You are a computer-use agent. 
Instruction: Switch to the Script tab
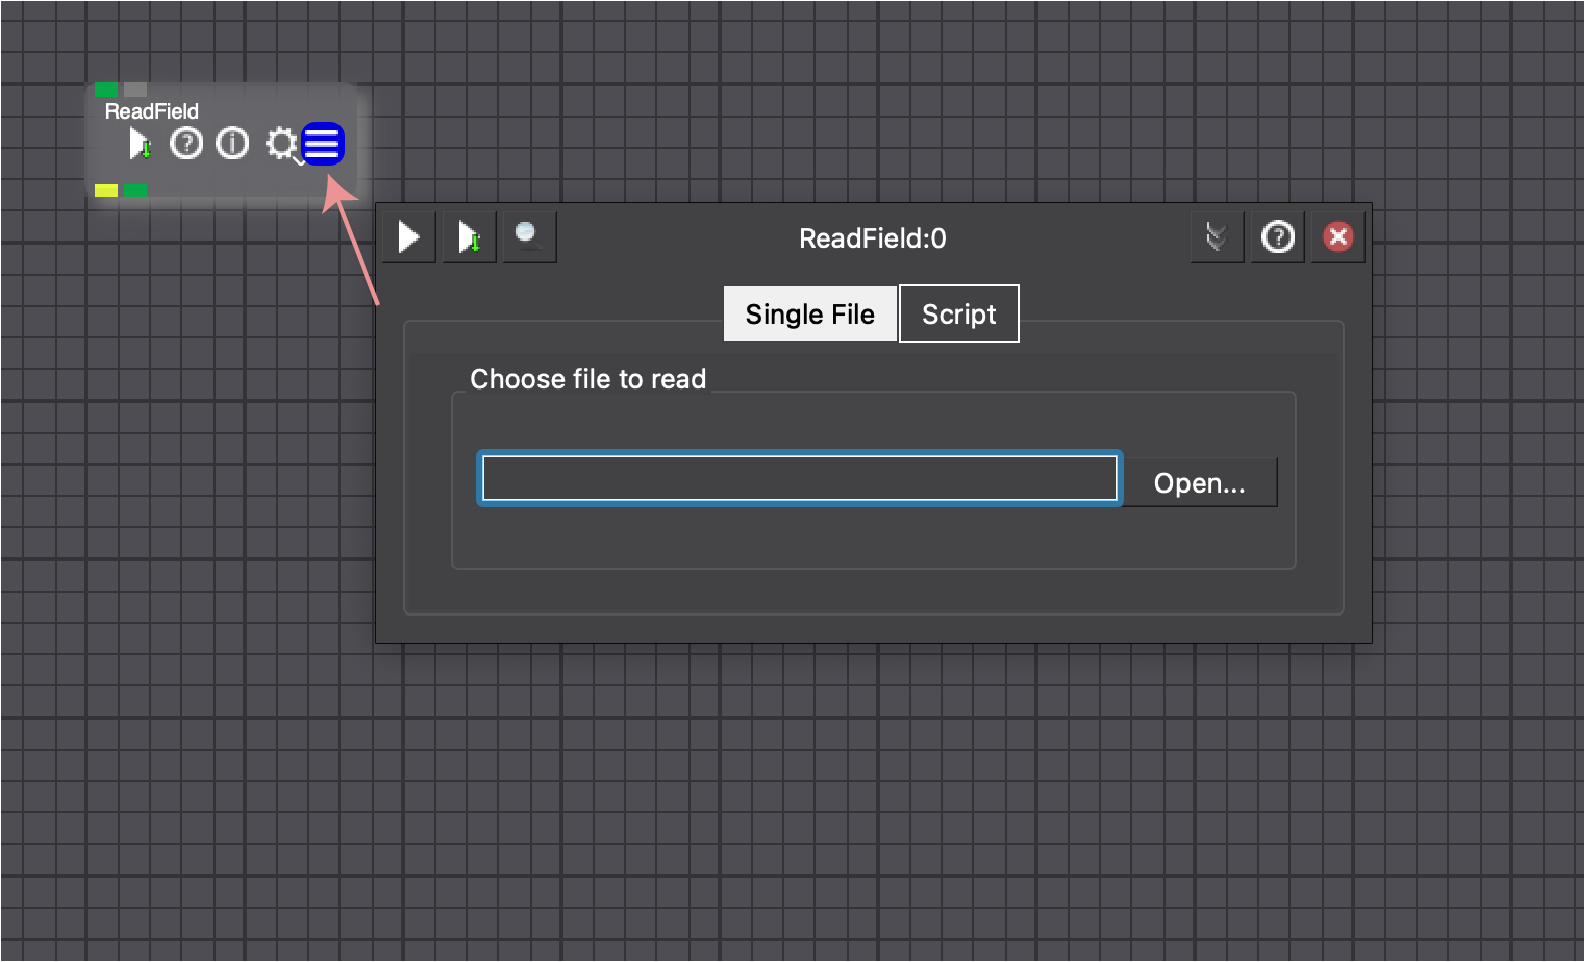tap(959, 314)
